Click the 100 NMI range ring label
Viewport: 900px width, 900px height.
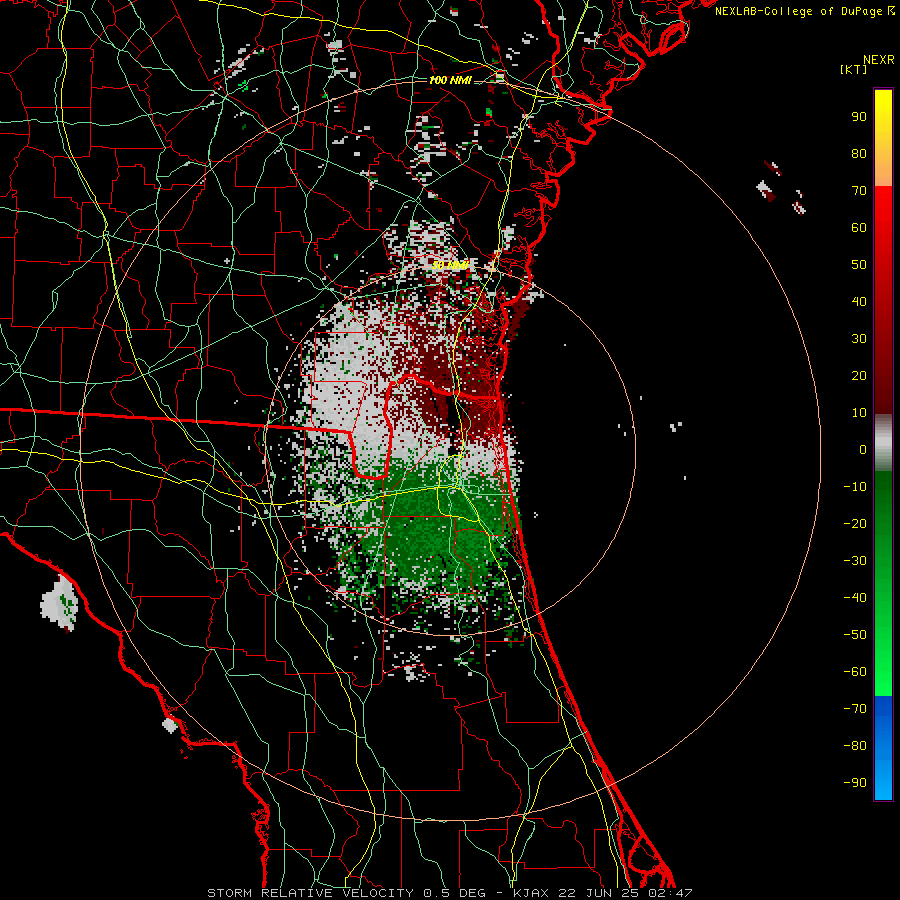tap(451, 80)
